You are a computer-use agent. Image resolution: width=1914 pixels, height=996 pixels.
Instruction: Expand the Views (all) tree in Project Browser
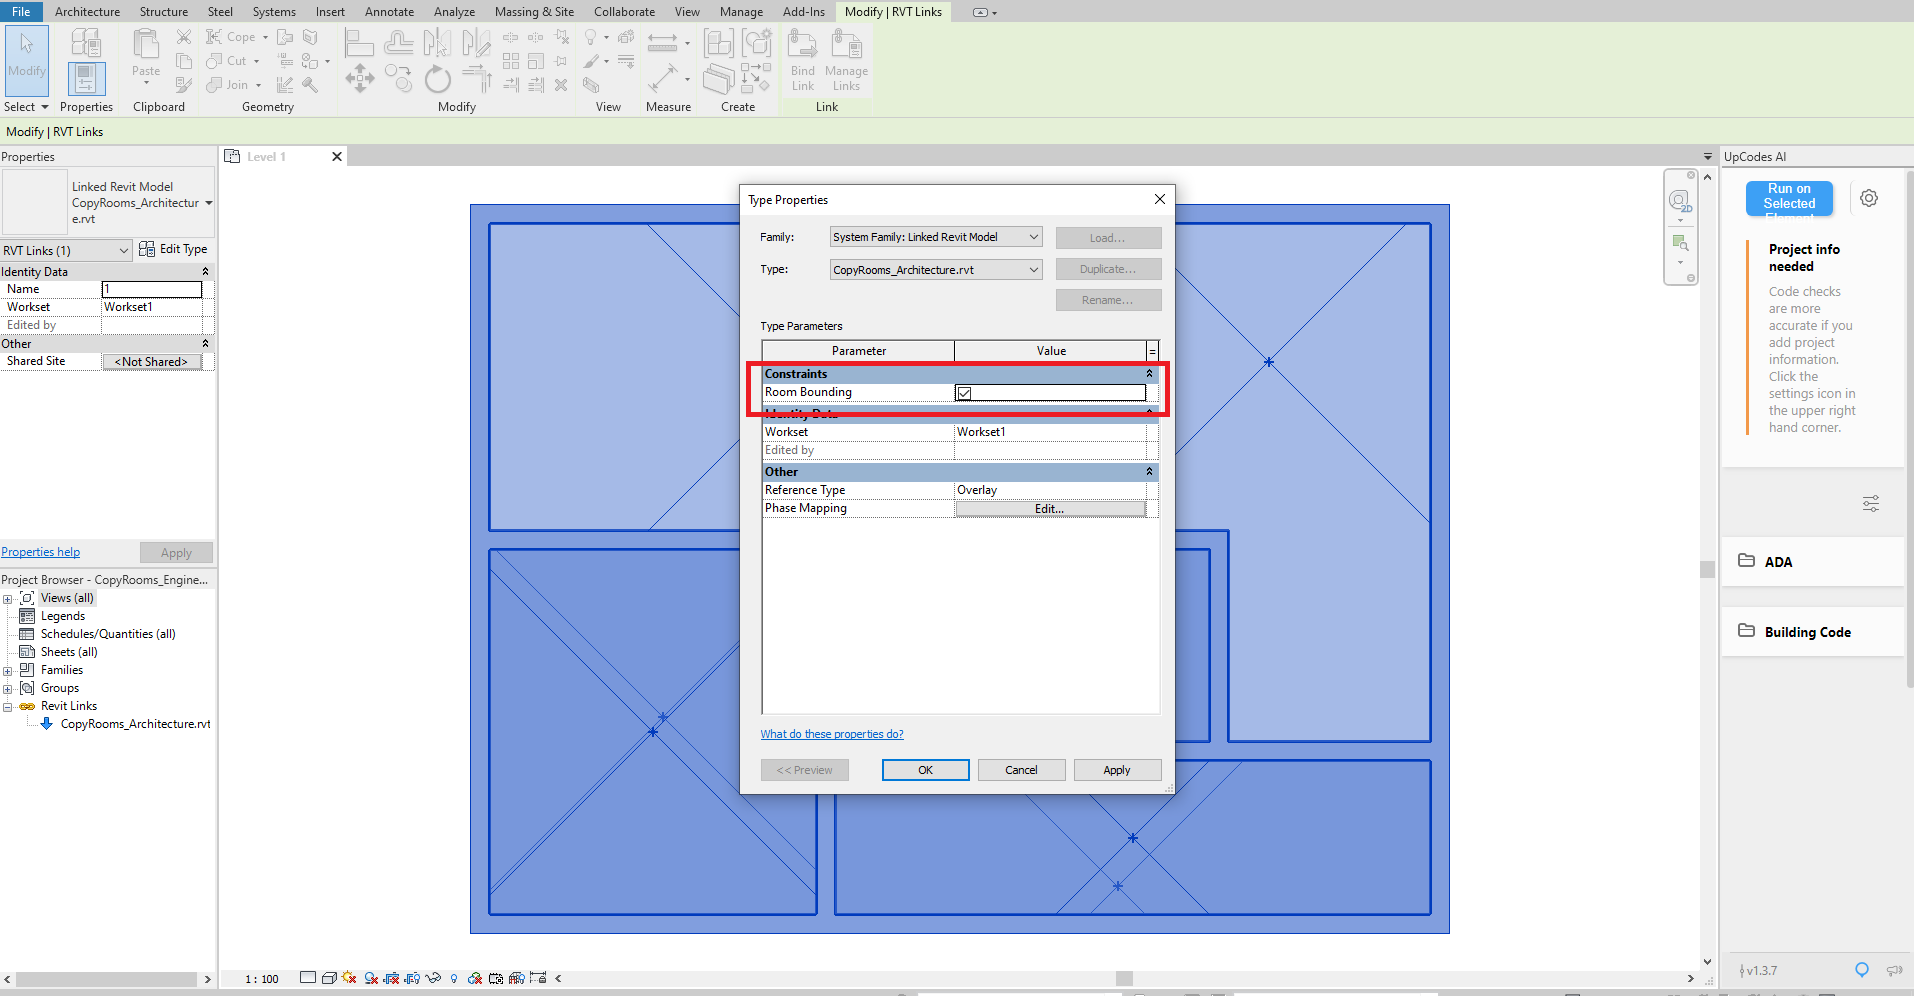(x=9, y=597)
